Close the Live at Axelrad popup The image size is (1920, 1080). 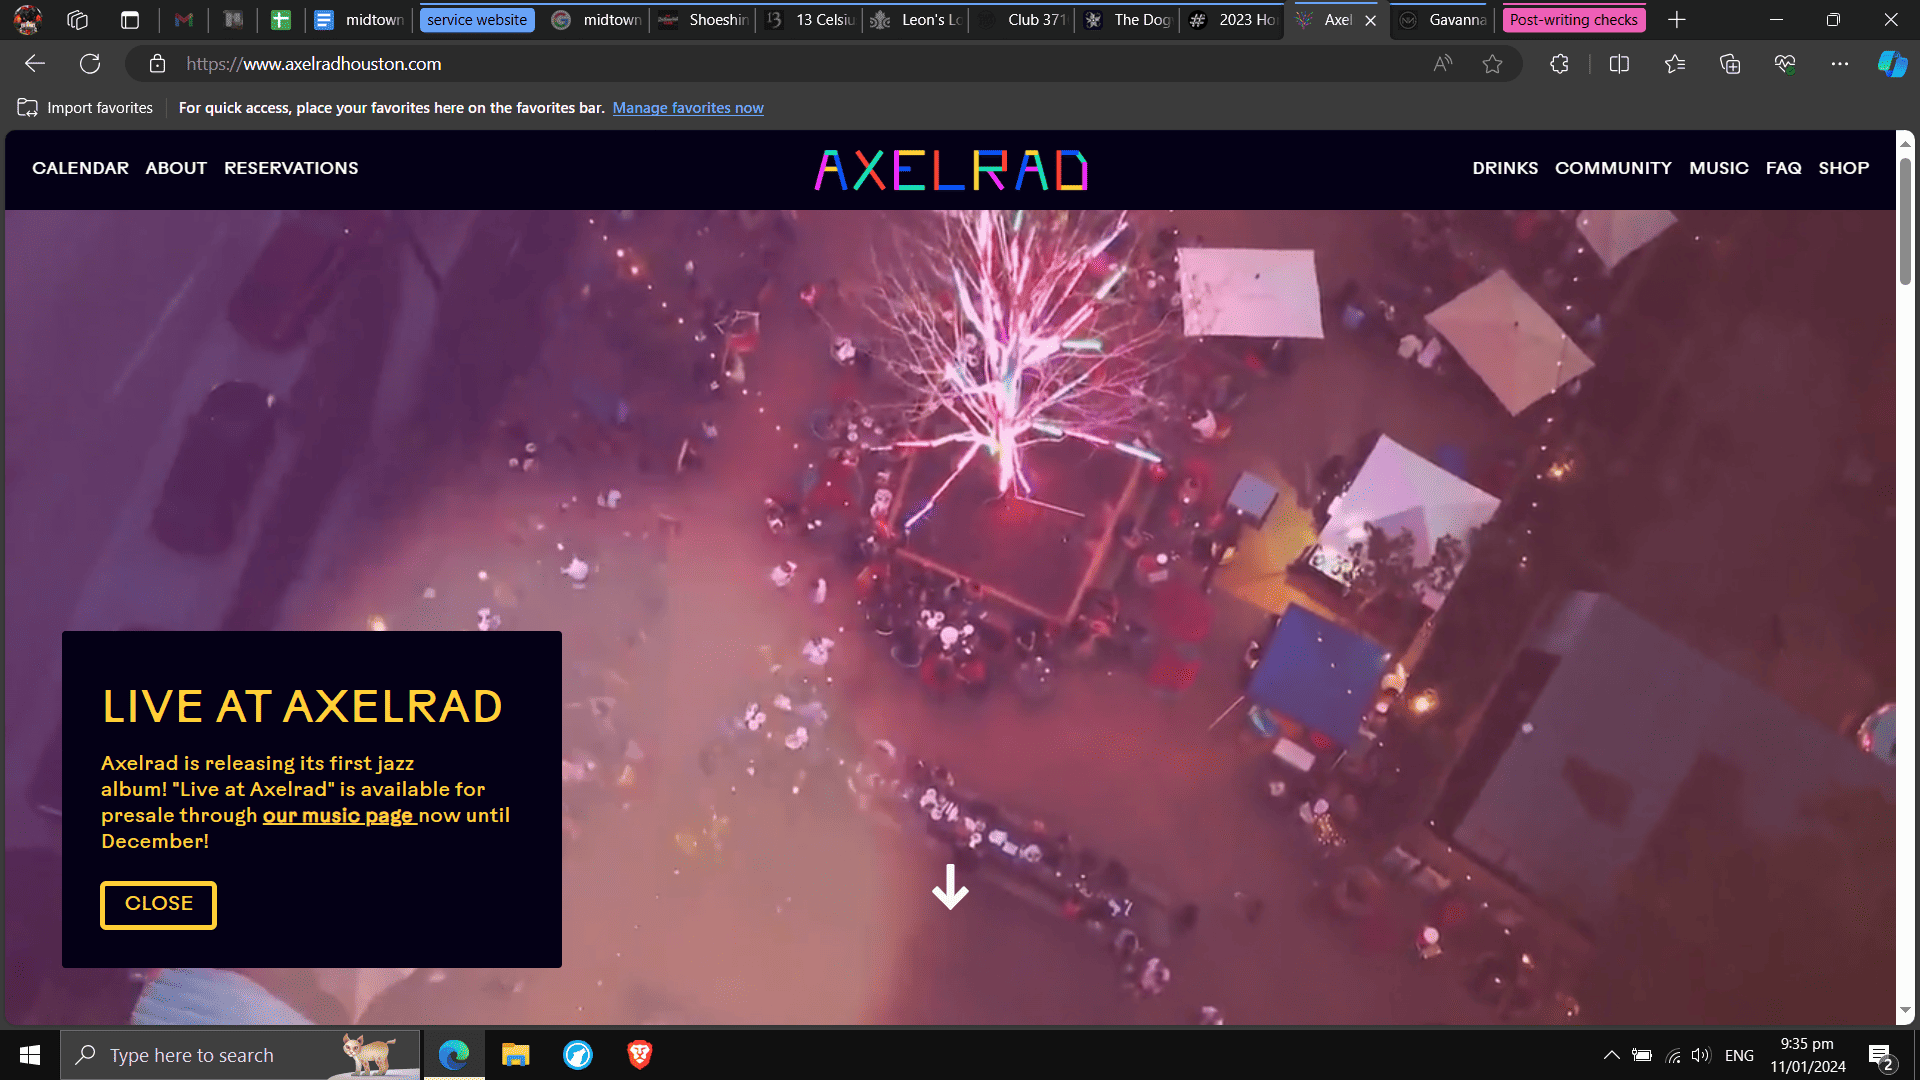[x=158, y=904]
